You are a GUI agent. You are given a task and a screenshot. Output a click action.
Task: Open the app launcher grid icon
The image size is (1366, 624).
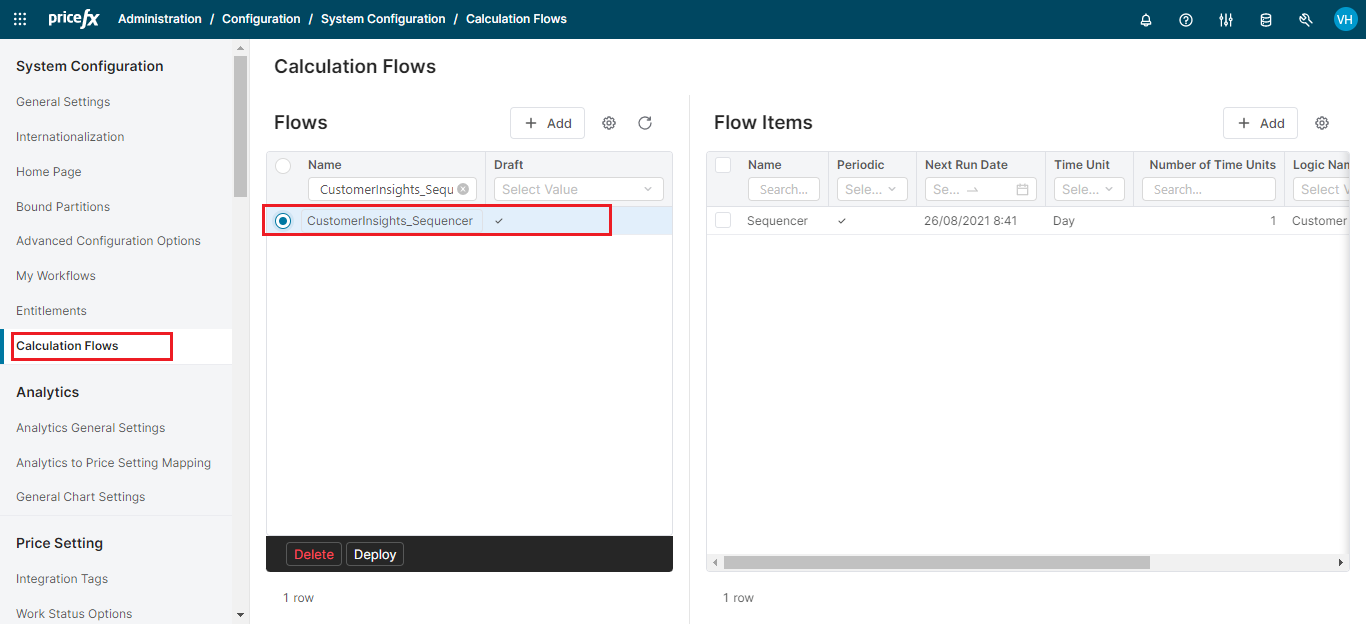tap(20, 19)
